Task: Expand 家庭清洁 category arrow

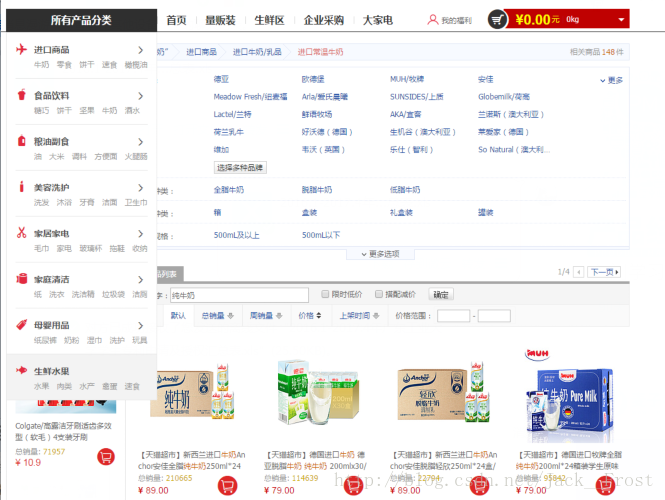Action: [x=140, y=279]
